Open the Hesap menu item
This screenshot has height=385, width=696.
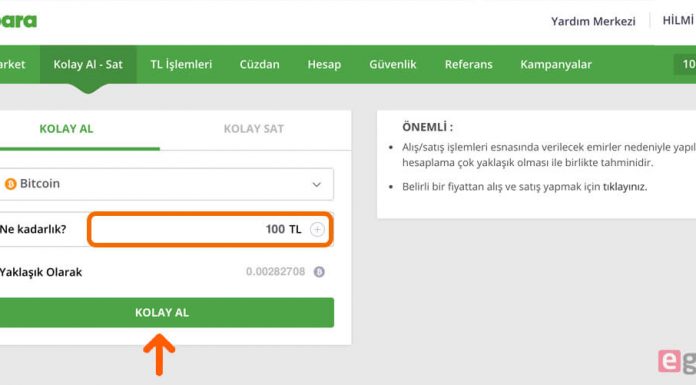pos(324,64)
